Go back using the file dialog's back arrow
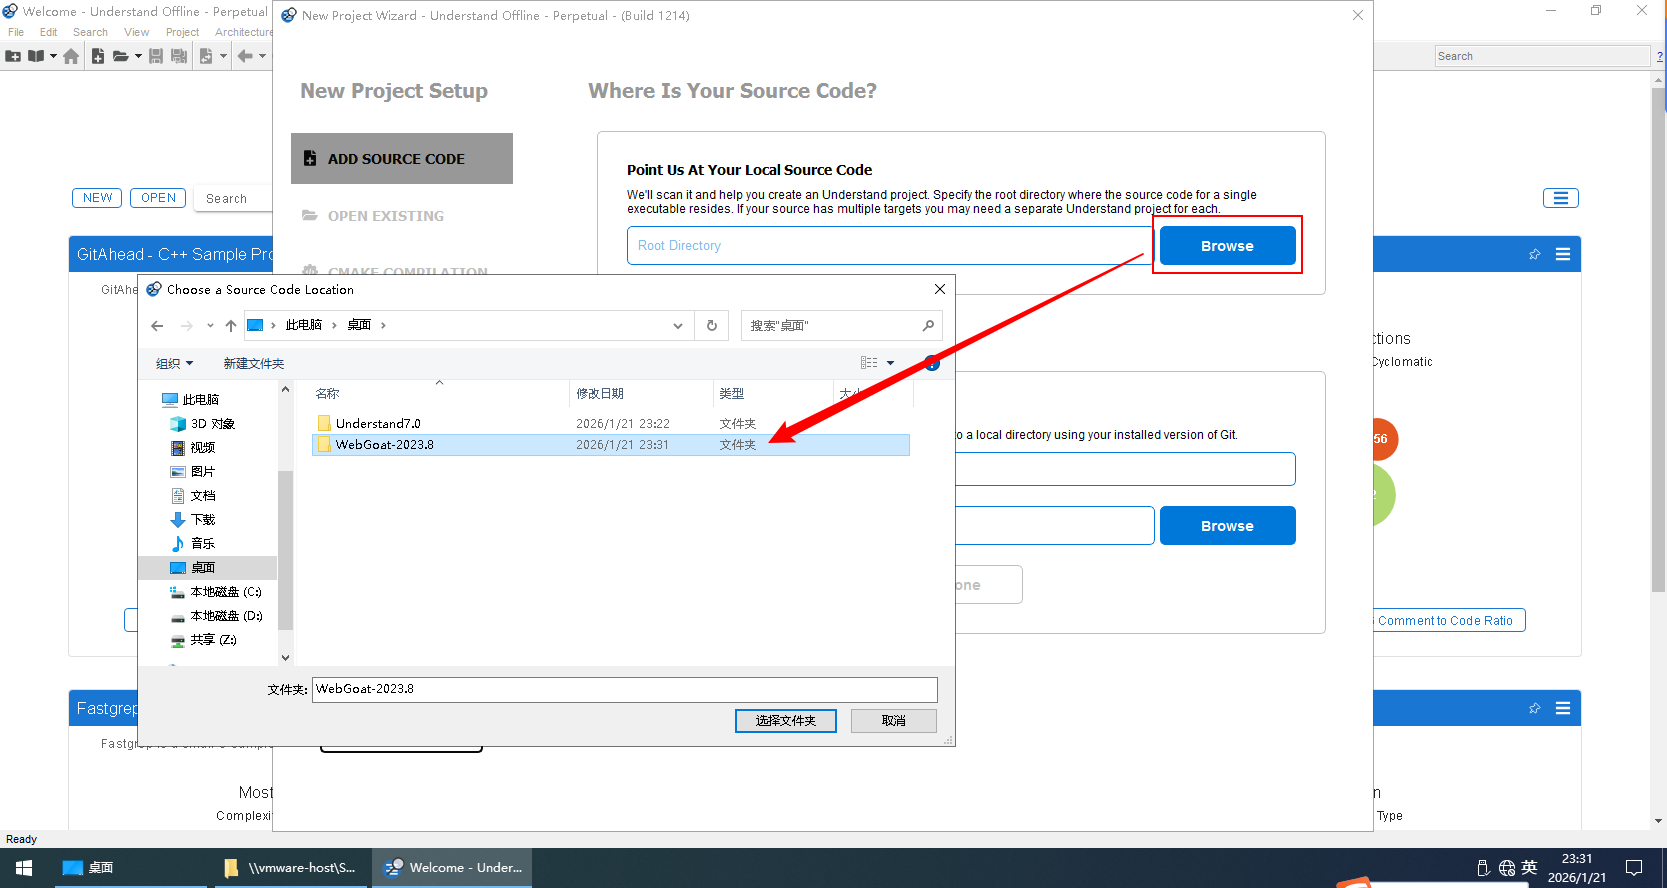Viewport: 1667px width, 888px height. point(157,326)
